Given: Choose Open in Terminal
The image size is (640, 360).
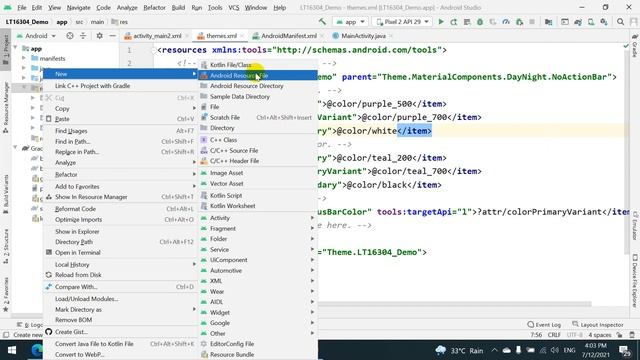Looking at the screenshot, I should click(120, 252).
